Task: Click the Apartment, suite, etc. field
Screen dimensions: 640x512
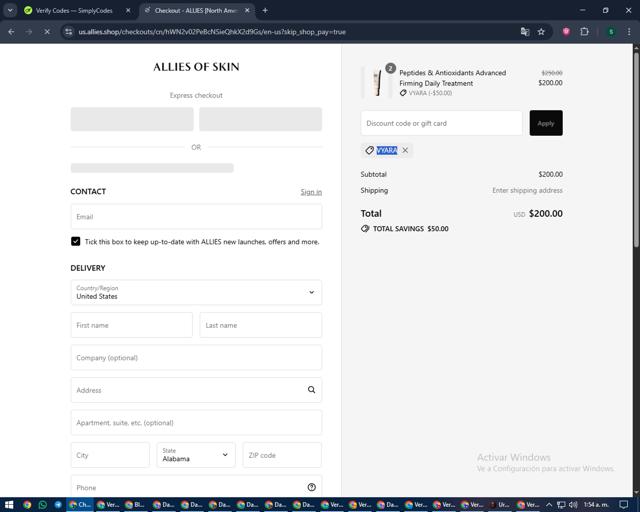Action: [x=196, y=423]
